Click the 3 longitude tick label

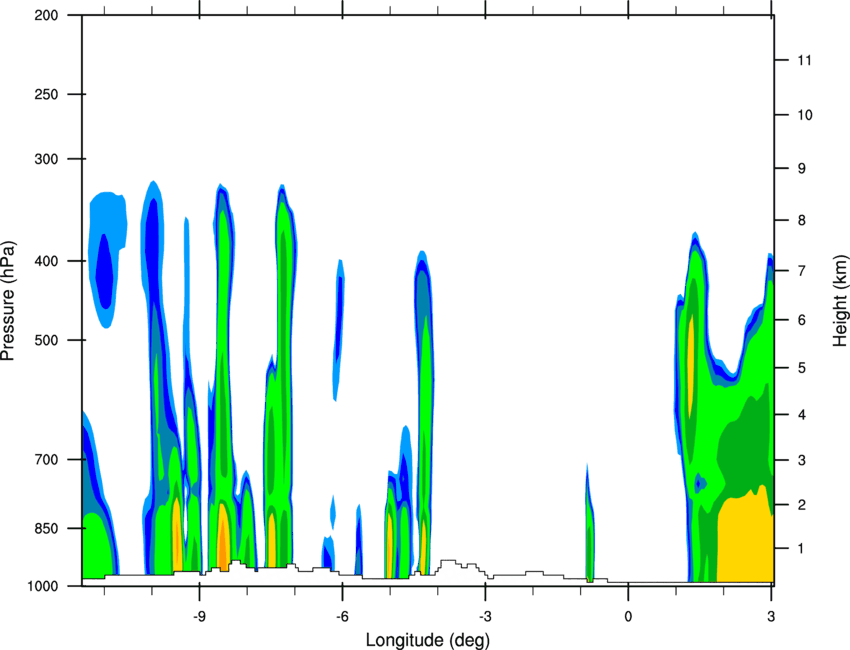pos(771,616)
